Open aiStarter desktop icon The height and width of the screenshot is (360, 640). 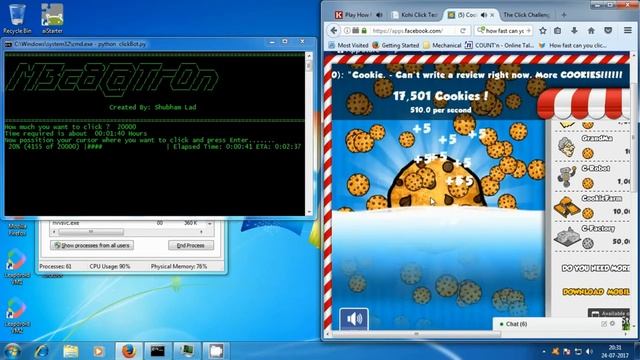52,19
